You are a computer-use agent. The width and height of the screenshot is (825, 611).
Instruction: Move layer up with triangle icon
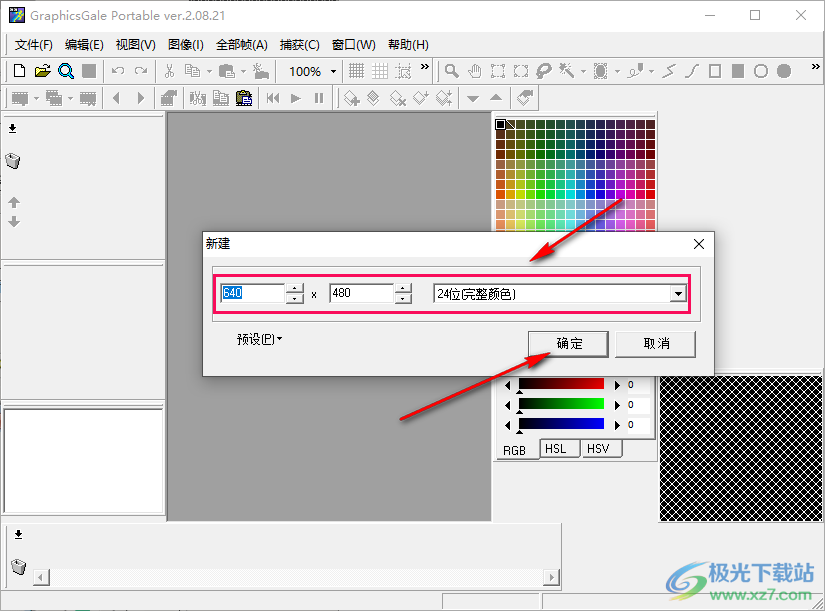496,98
